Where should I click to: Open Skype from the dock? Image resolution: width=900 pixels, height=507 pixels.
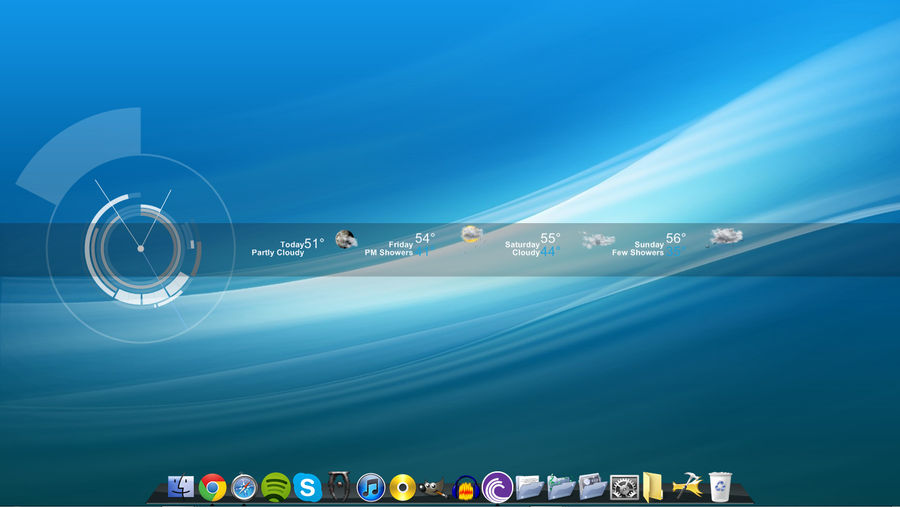point(308,487)
